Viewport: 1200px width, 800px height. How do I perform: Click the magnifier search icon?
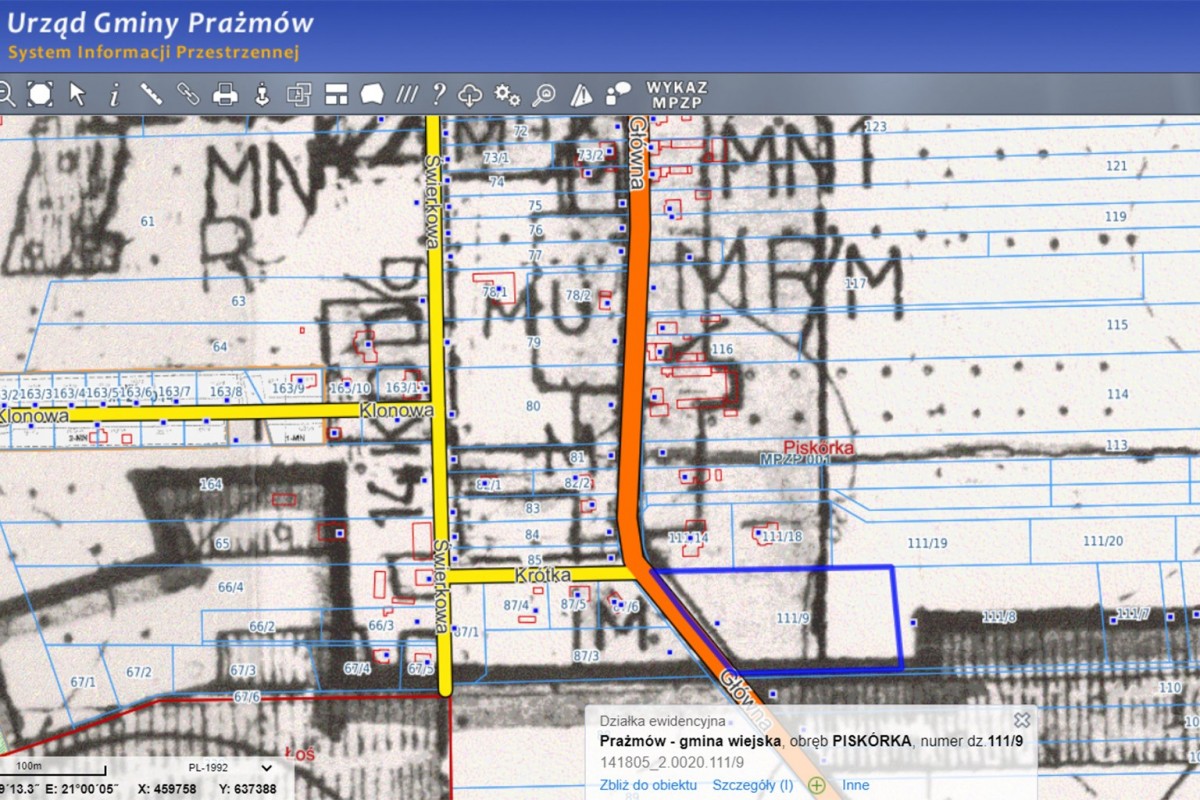[x=544, y=95]
